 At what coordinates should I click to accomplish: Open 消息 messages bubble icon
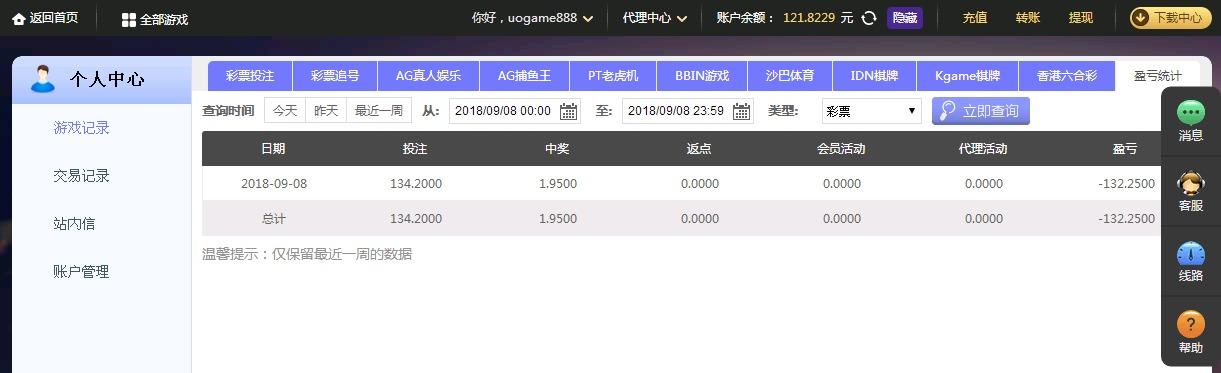click(1191, 112)
